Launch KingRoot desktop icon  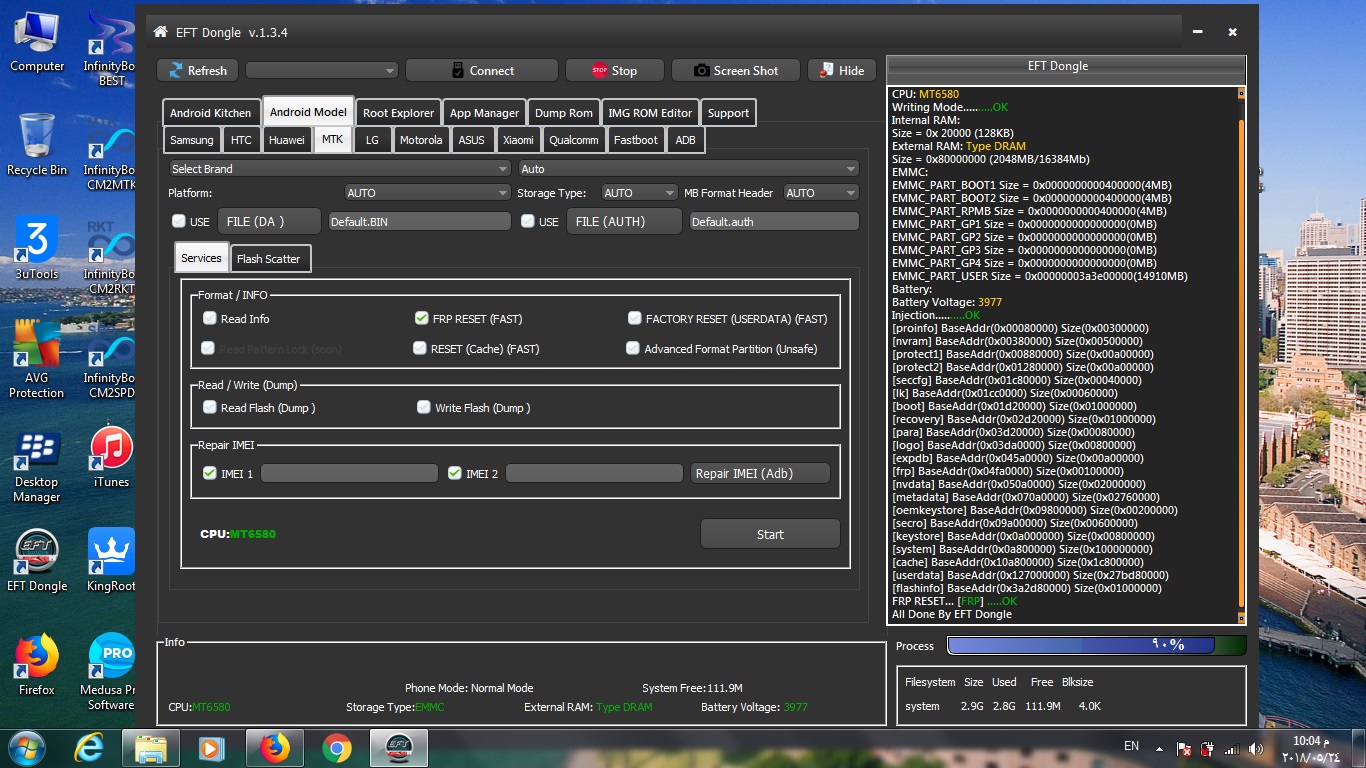[x=112, y=561]
